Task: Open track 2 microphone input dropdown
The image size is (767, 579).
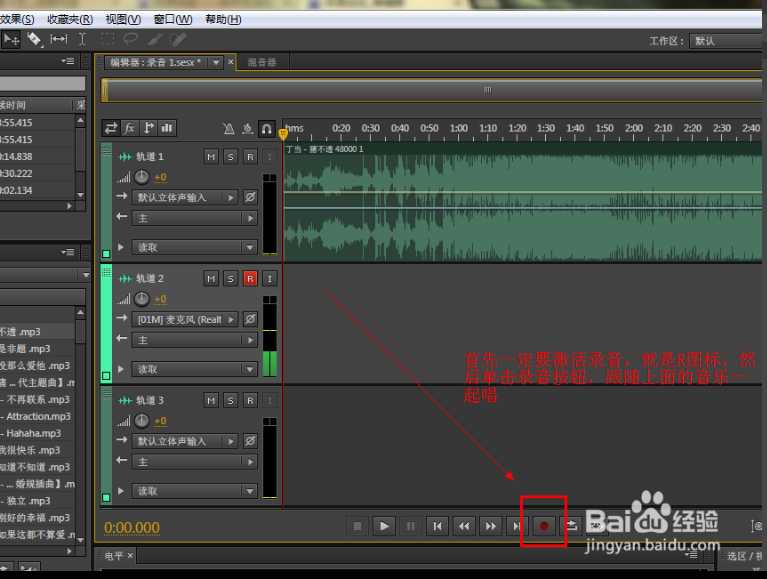Action: point(185,319)
